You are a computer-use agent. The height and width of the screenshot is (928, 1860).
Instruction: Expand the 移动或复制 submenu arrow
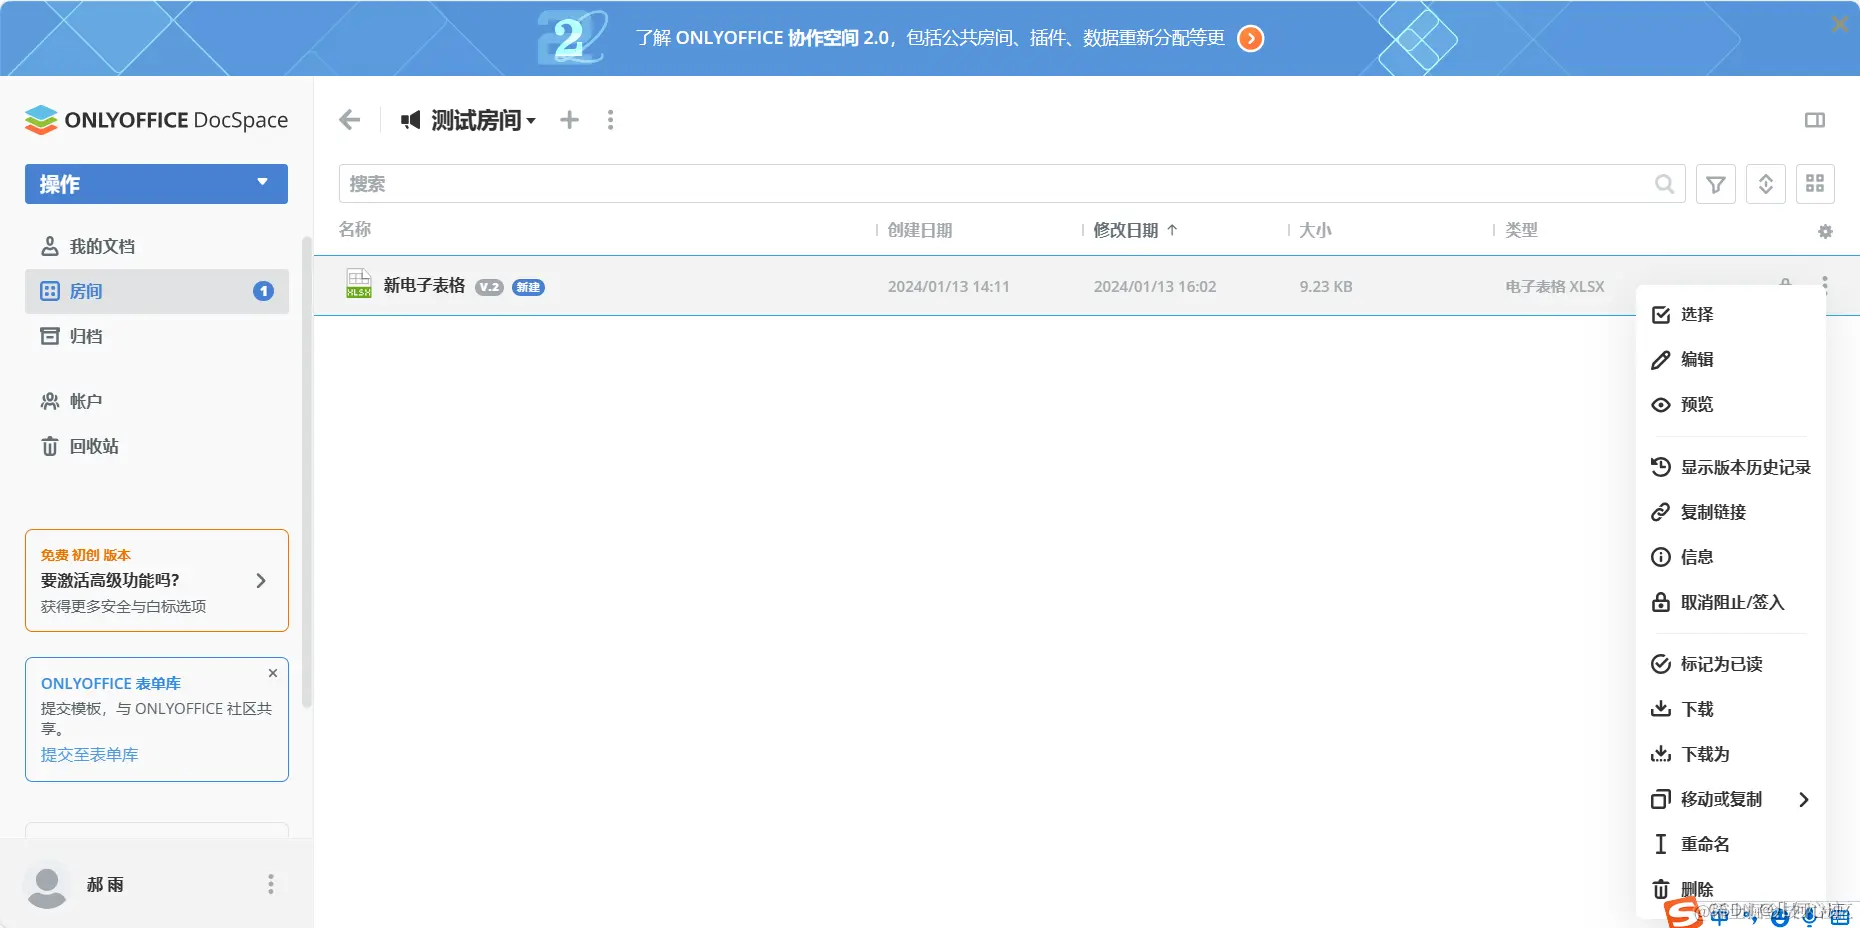click(1805, 799)
